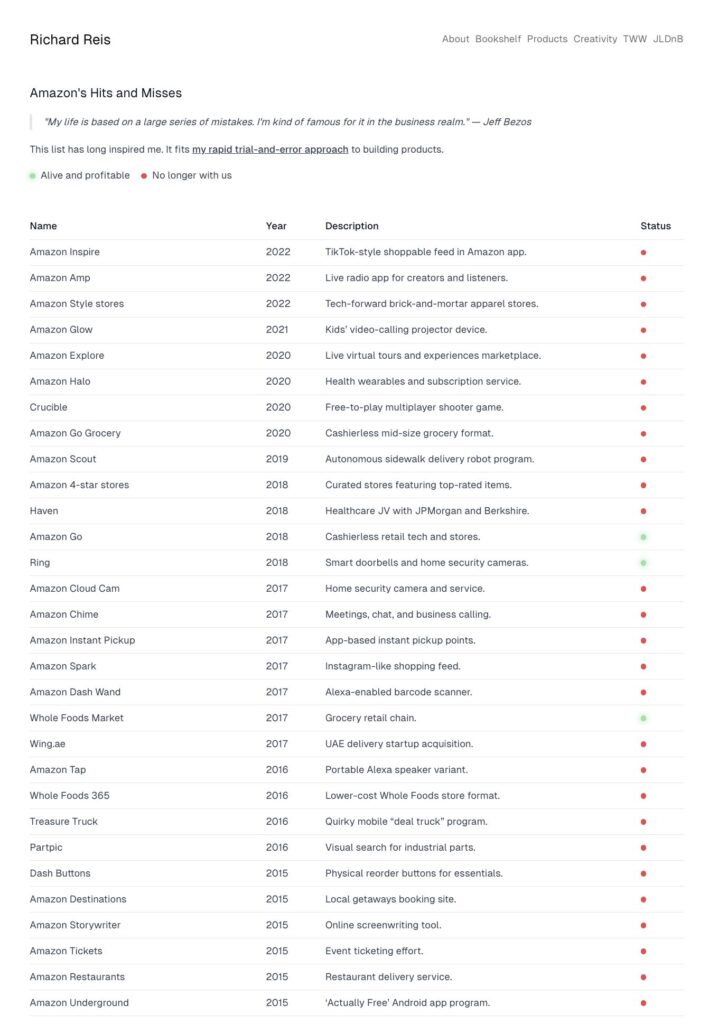Open the Products nav link
Image resolution: width=709 pixels, height=1024 pixels.
tap(547, 39)
